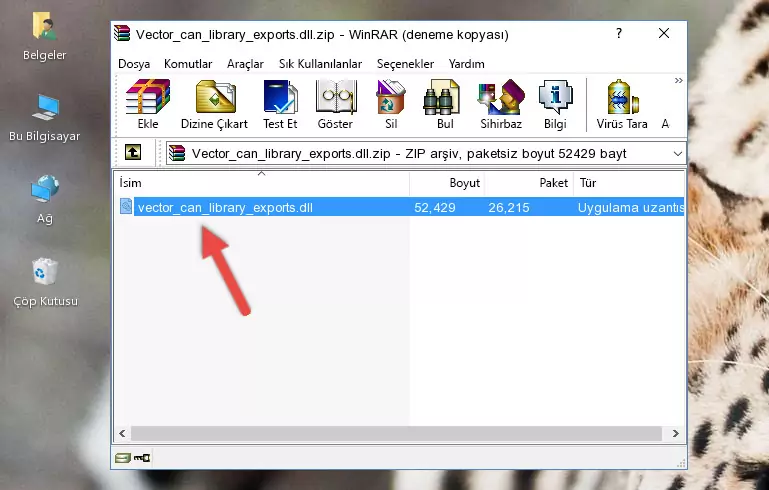Click the 26,215 packed size value
Viewport: 769px width, 490px height.
click(509, 207)
